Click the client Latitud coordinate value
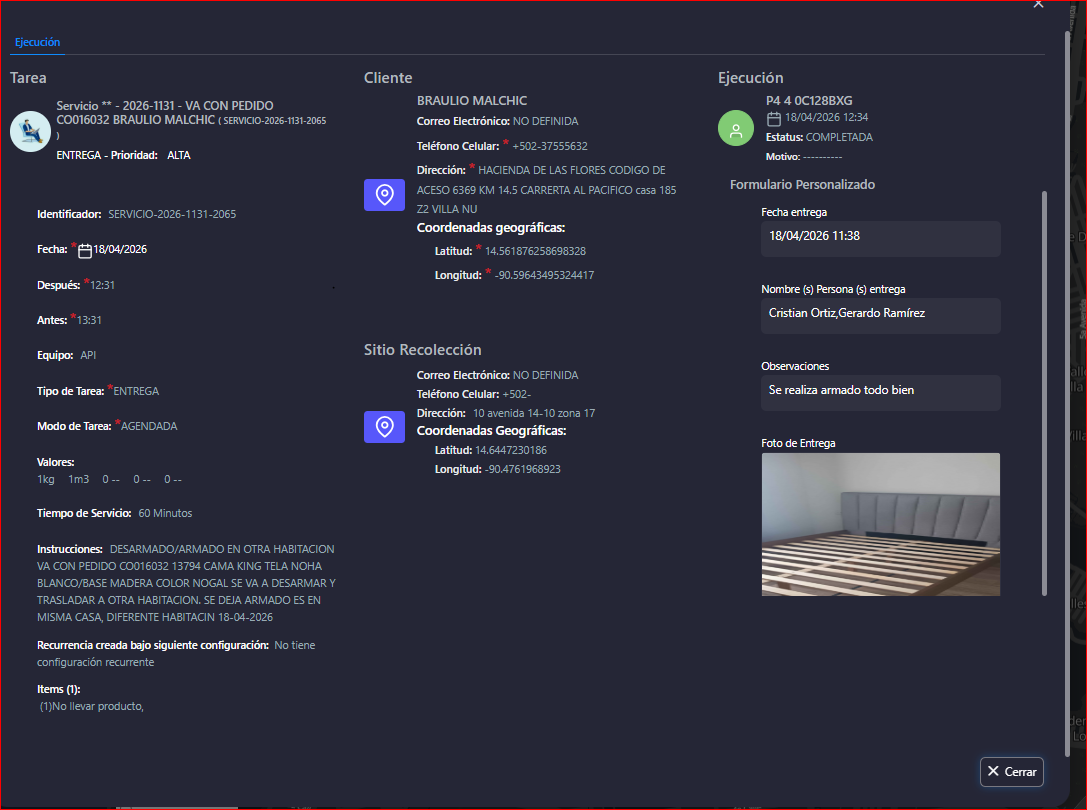Image resolution: width=1087 pixels, height=810 pixels. 535,251
